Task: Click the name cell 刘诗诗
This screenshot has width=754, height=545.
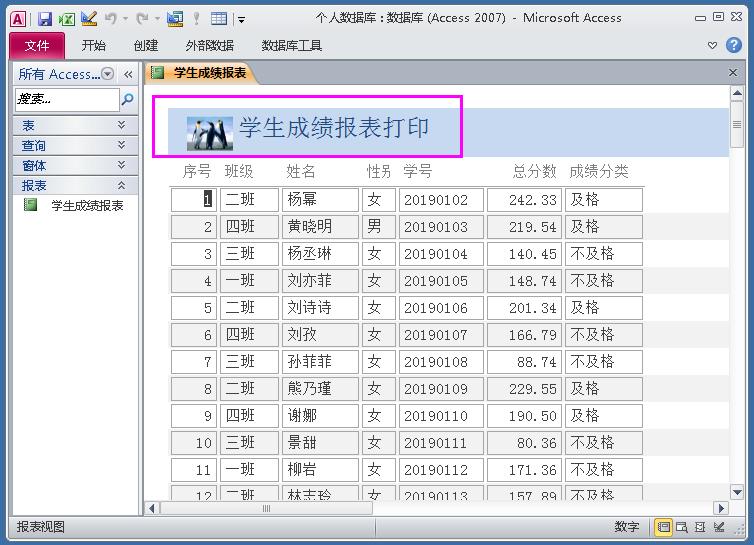Action: [320, 307]
